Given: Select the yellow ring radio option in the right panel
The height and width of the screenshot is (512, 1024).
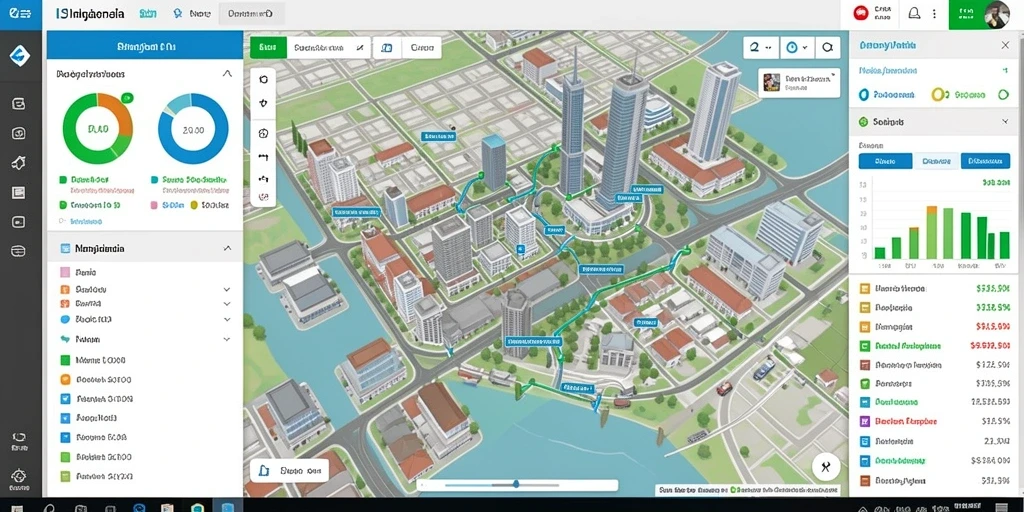Looking at the screenshot, I should click(939, 95).
